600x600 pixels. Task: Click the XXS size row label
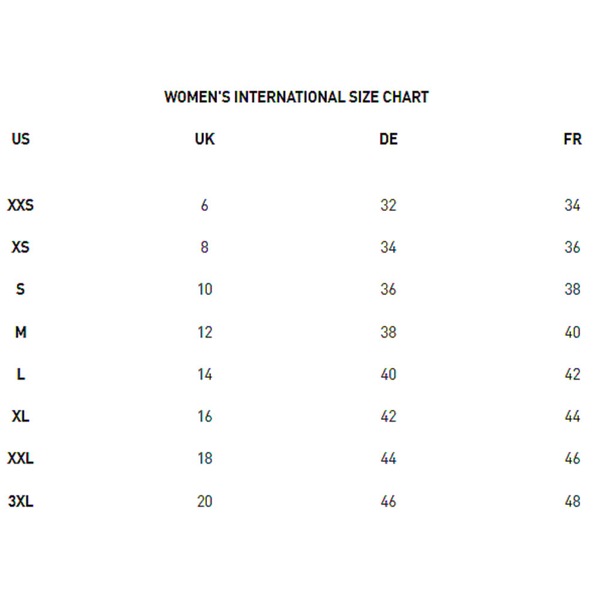(x=21, y=205)
